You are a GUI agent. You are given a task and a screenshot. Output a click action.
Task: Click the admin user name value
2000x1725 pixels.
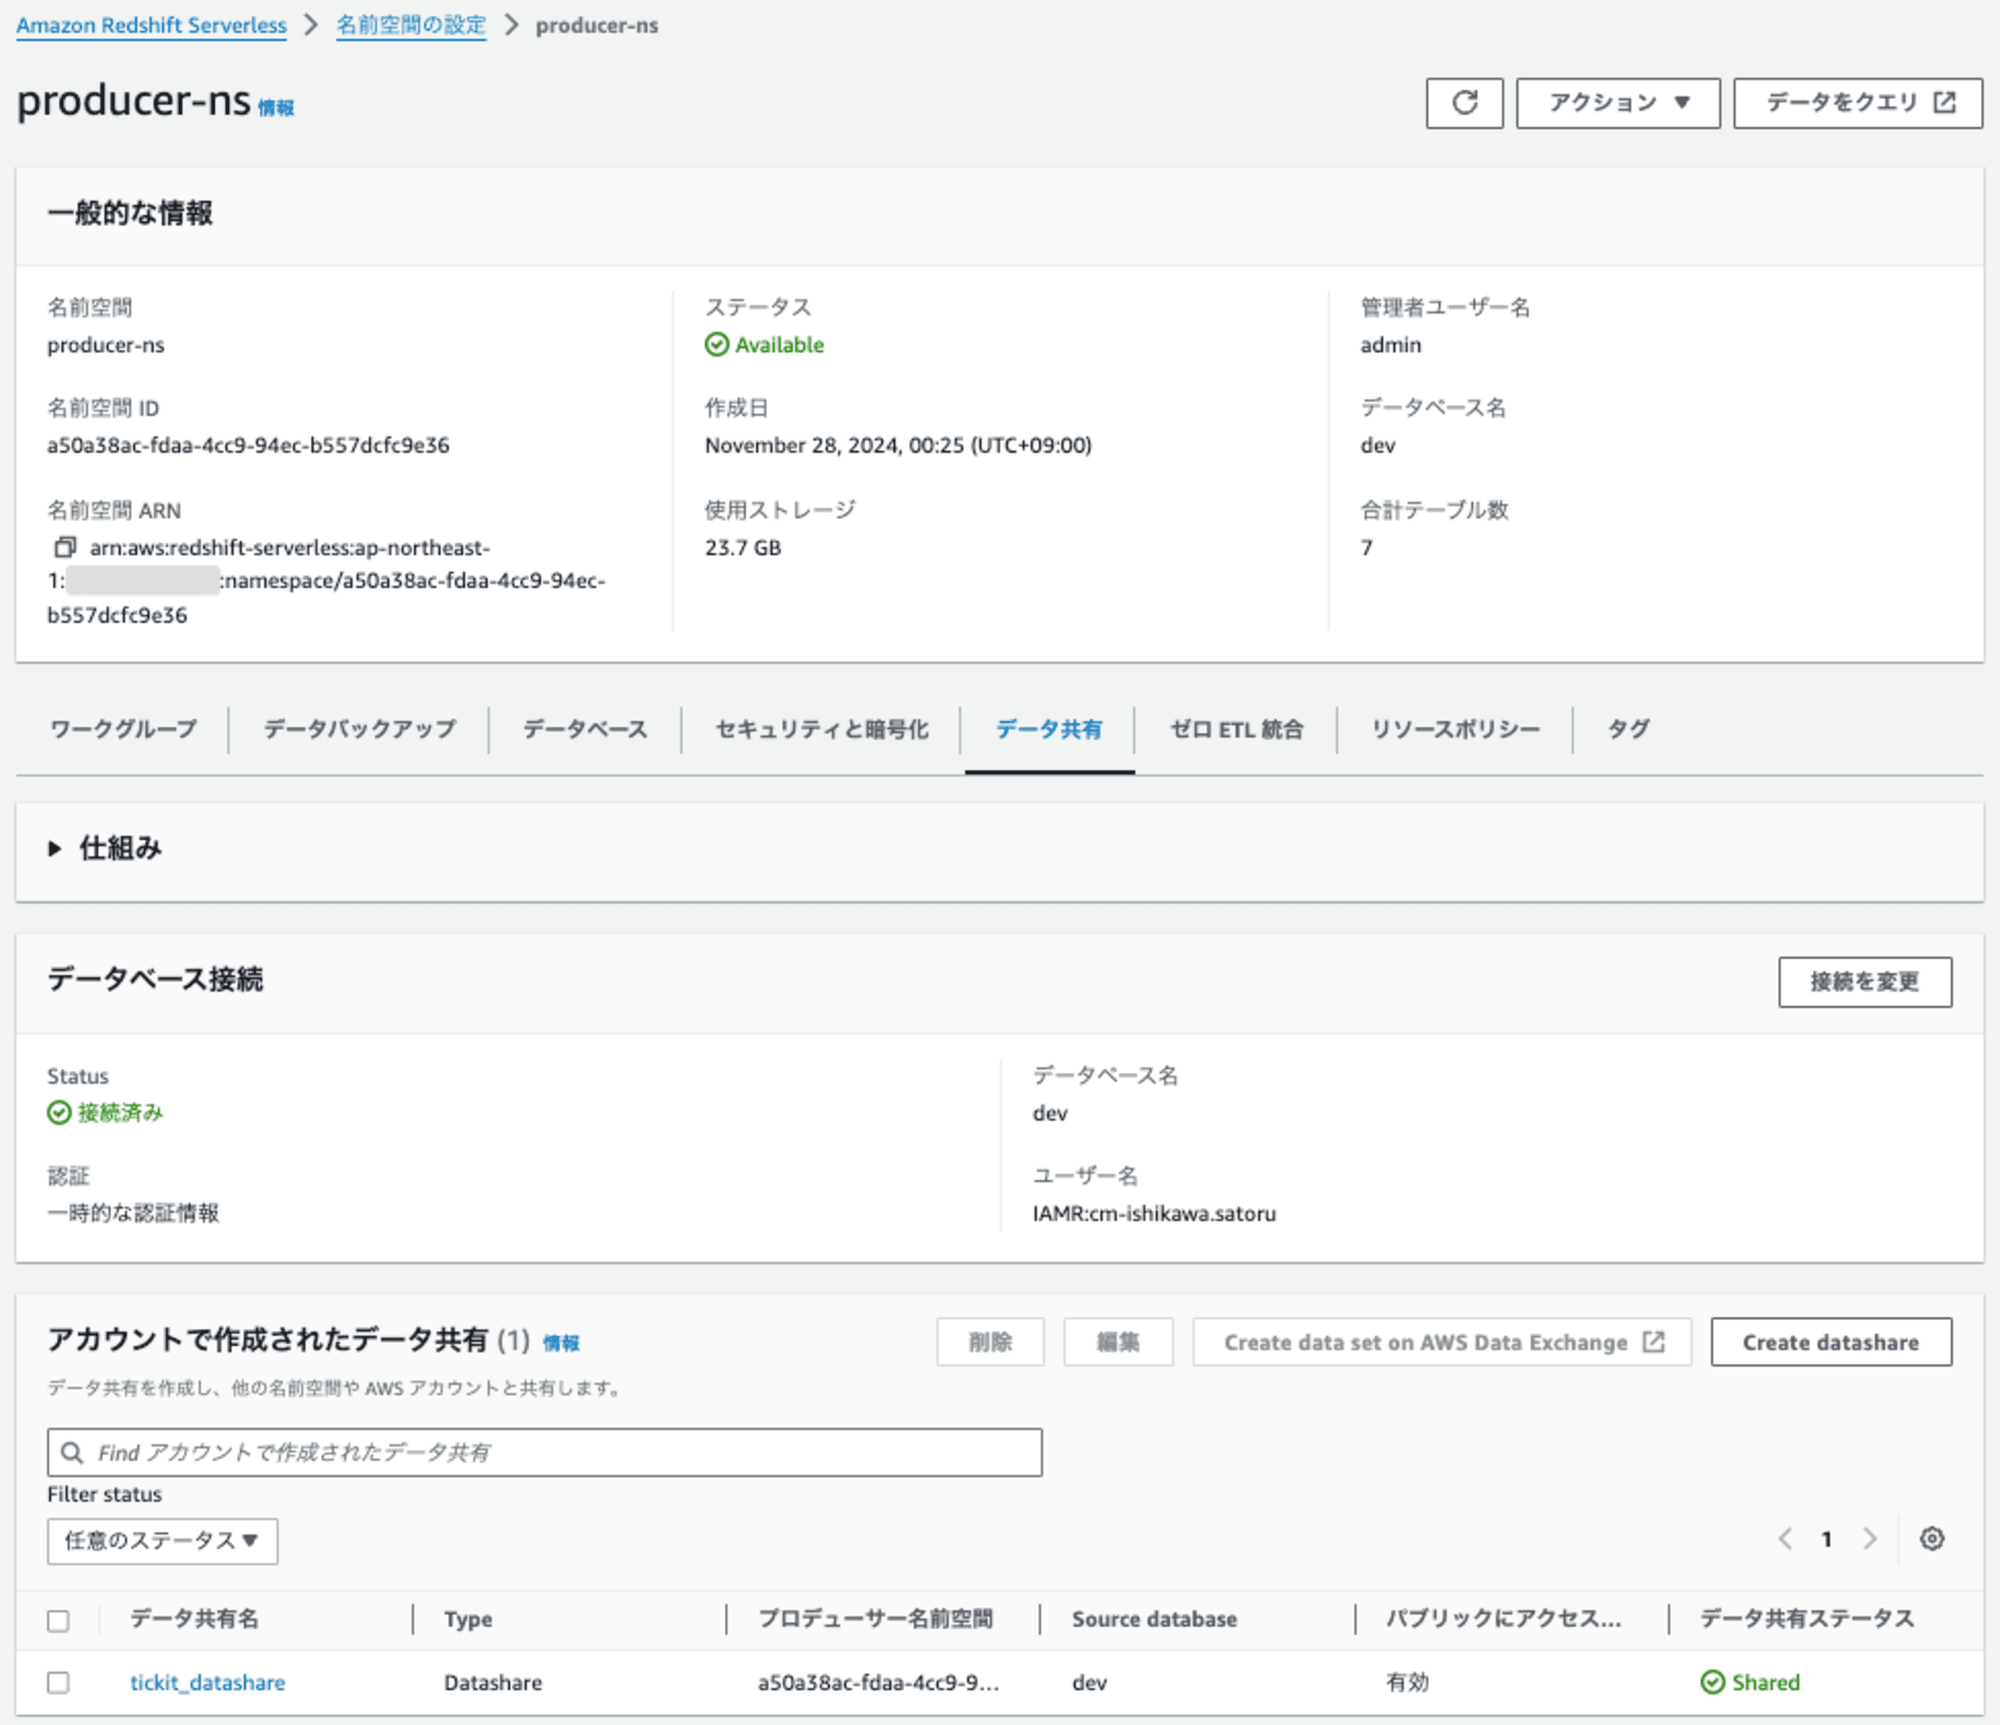[x=1390, y=345]
